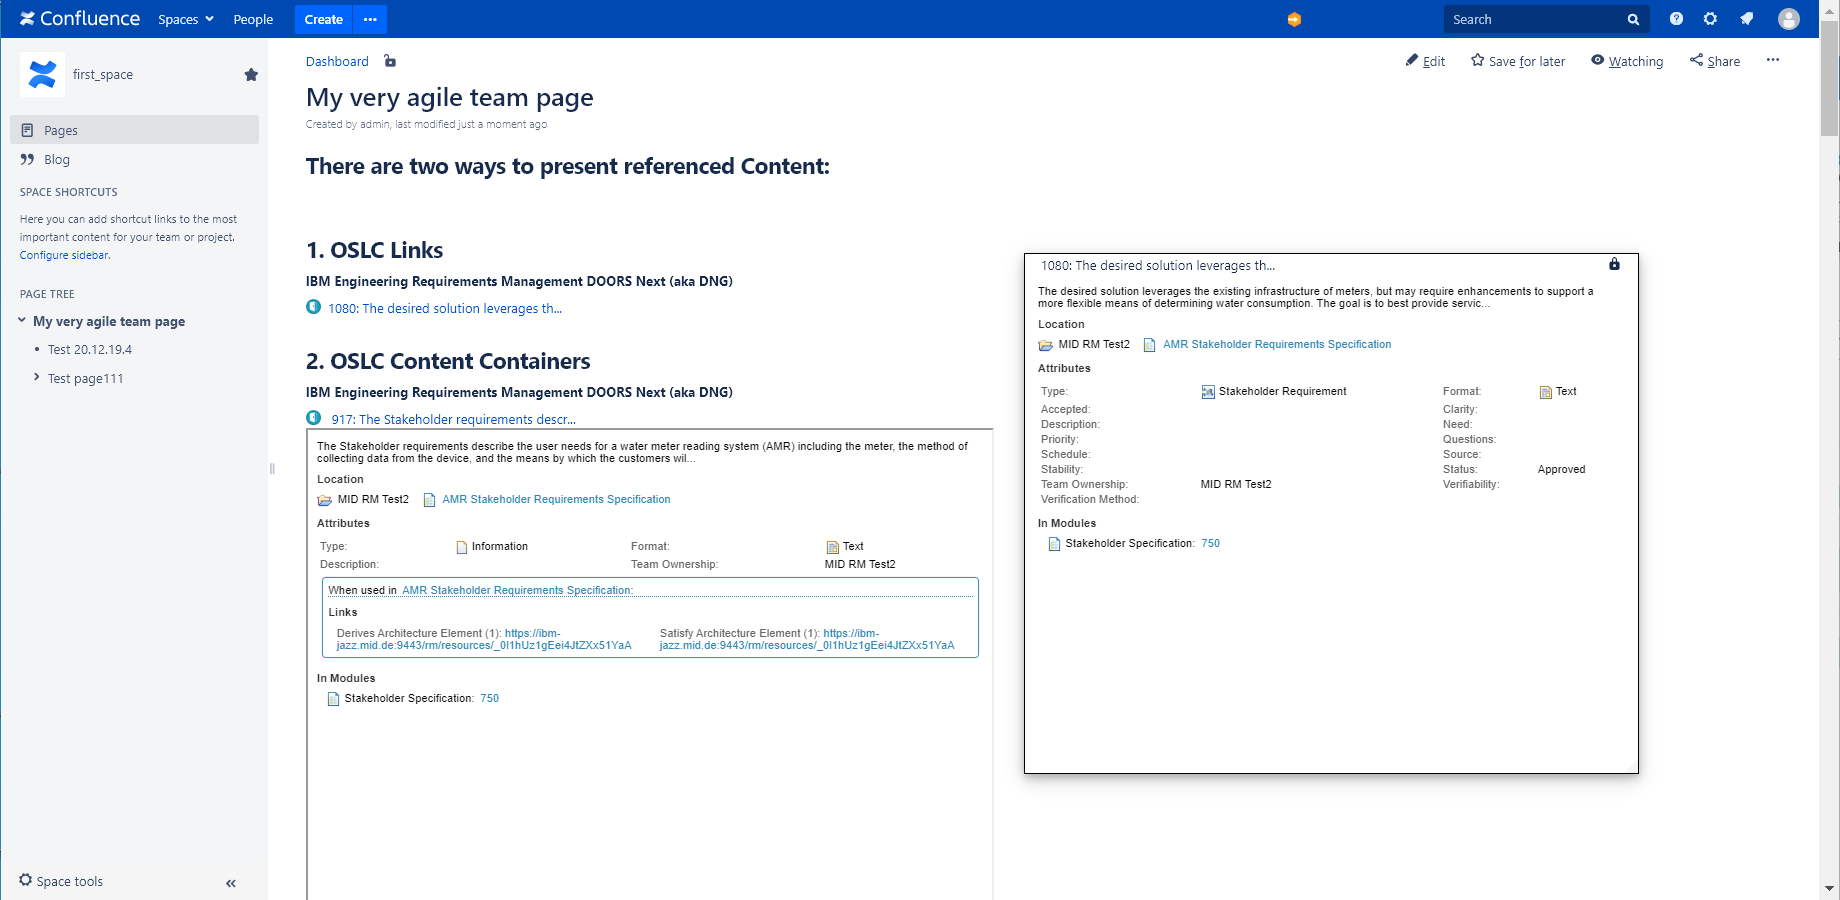Open module 750 link in container
Screen dimensions: 1840x900
coord(489,698)
